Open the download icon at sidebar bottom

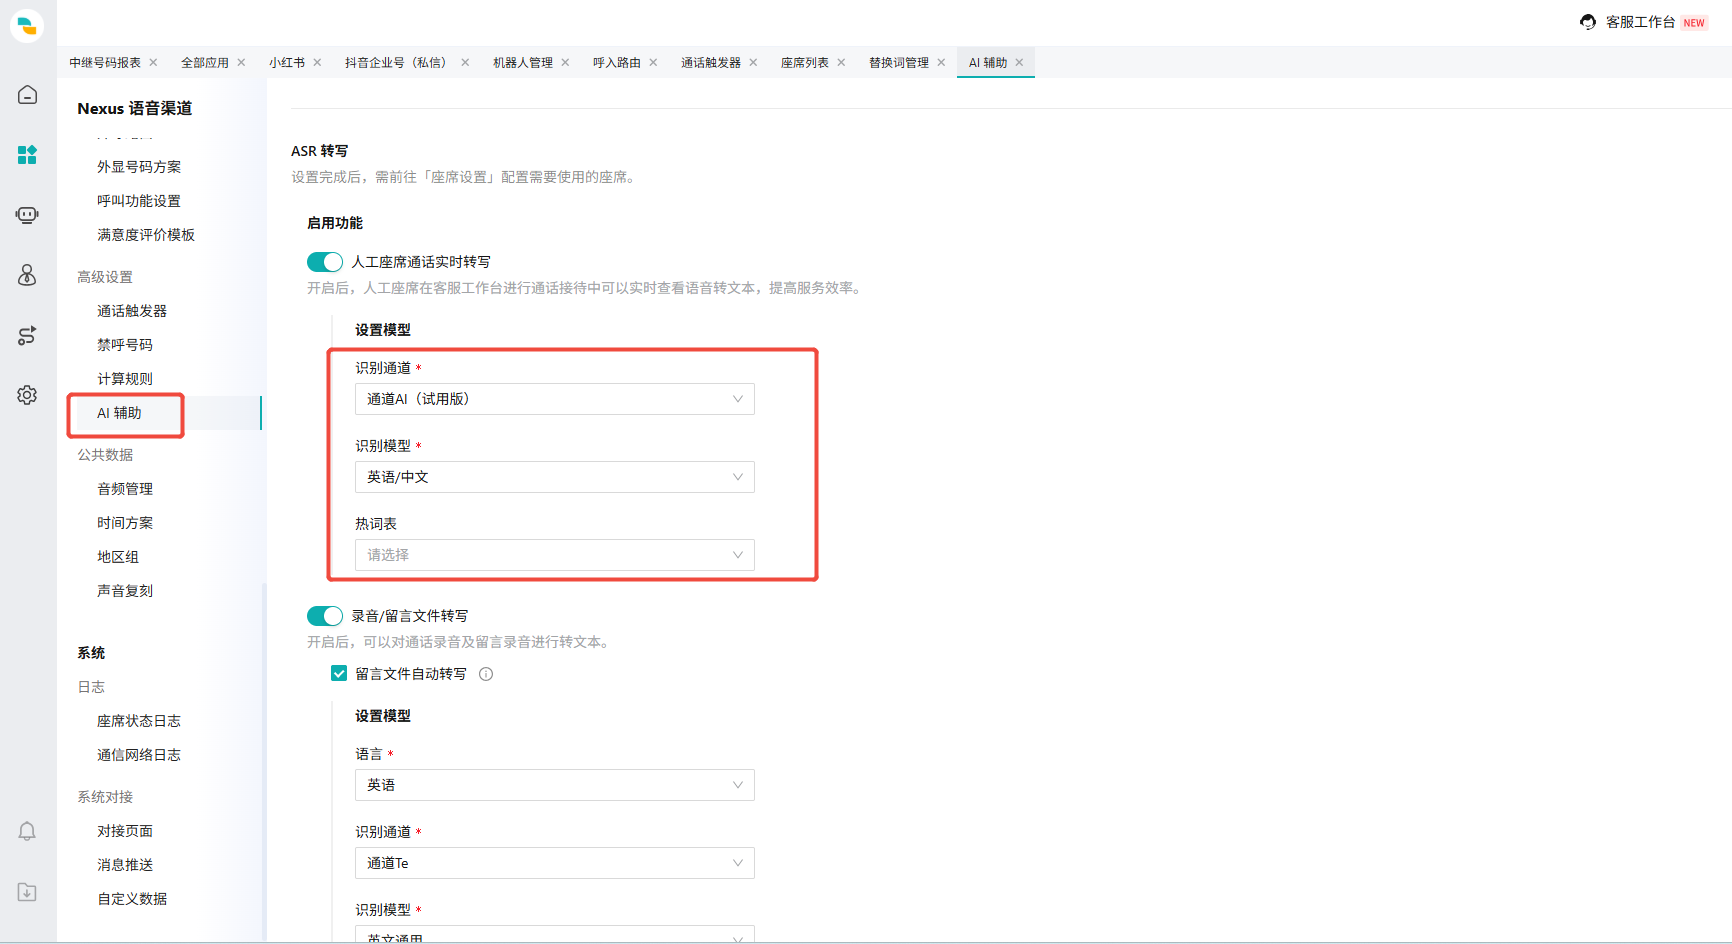tap(27, 892)
